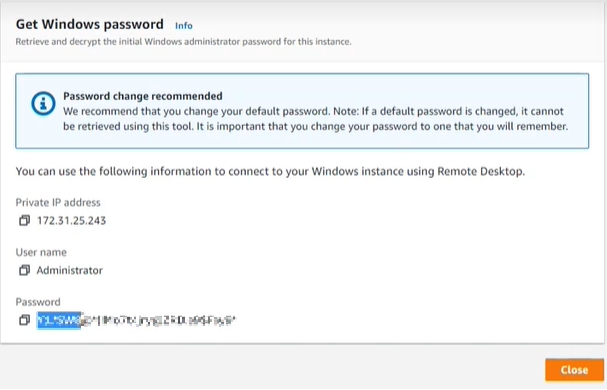Close the Get Windows password dialog

coord(574,370)
